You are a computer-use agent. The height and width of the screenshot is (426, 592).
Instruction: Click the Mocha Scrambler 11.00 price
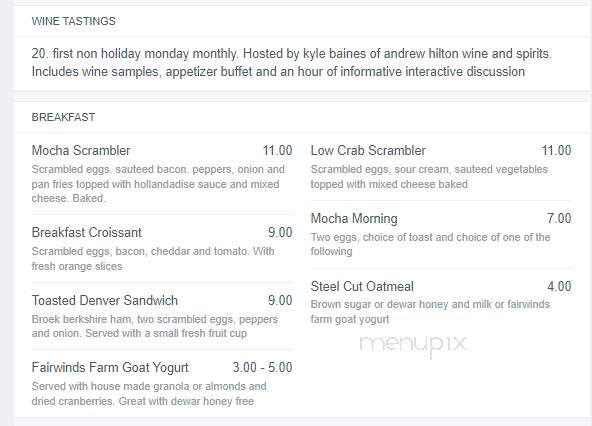(278, 150)
